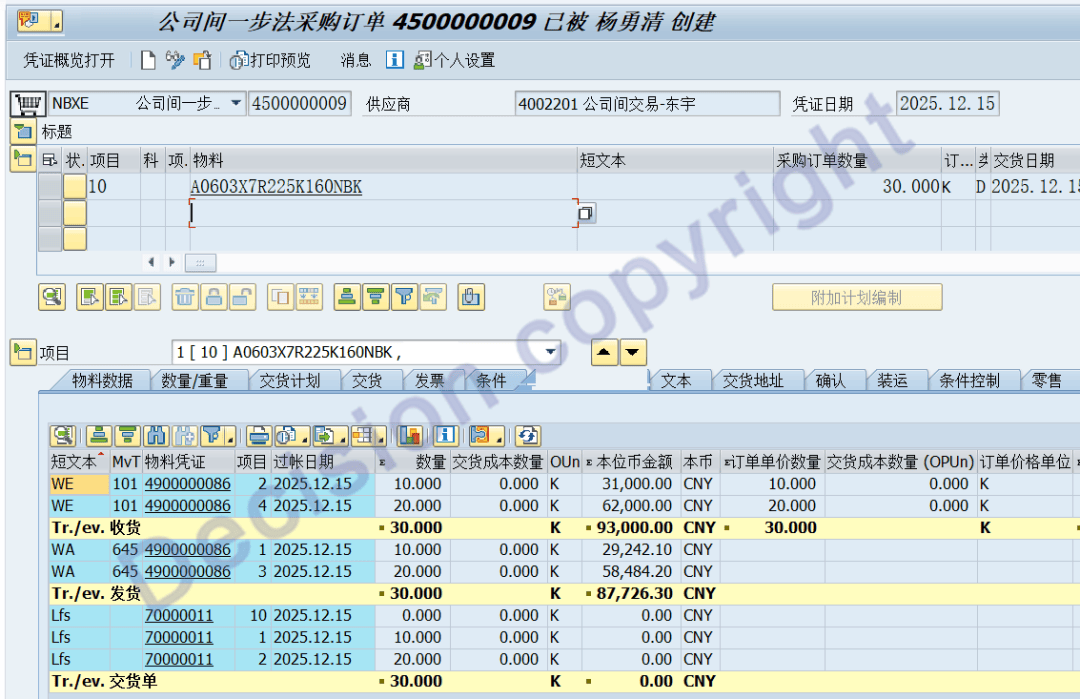The image size is (1080, 699).
Task: Click the messages information icon
Action: pyautogui.click(x=395, y=60)
